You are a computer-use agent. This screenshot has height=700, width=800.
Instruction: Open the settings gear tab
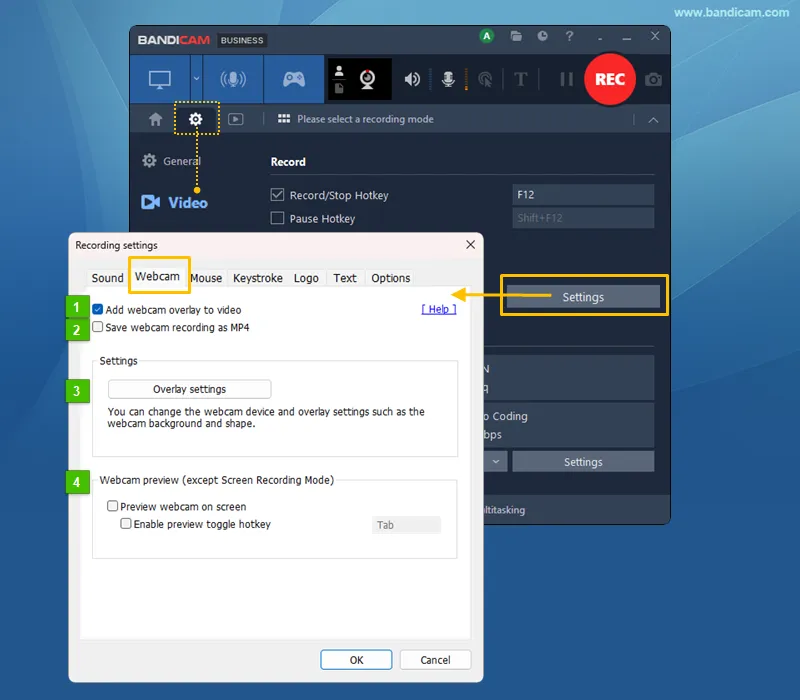195,119
